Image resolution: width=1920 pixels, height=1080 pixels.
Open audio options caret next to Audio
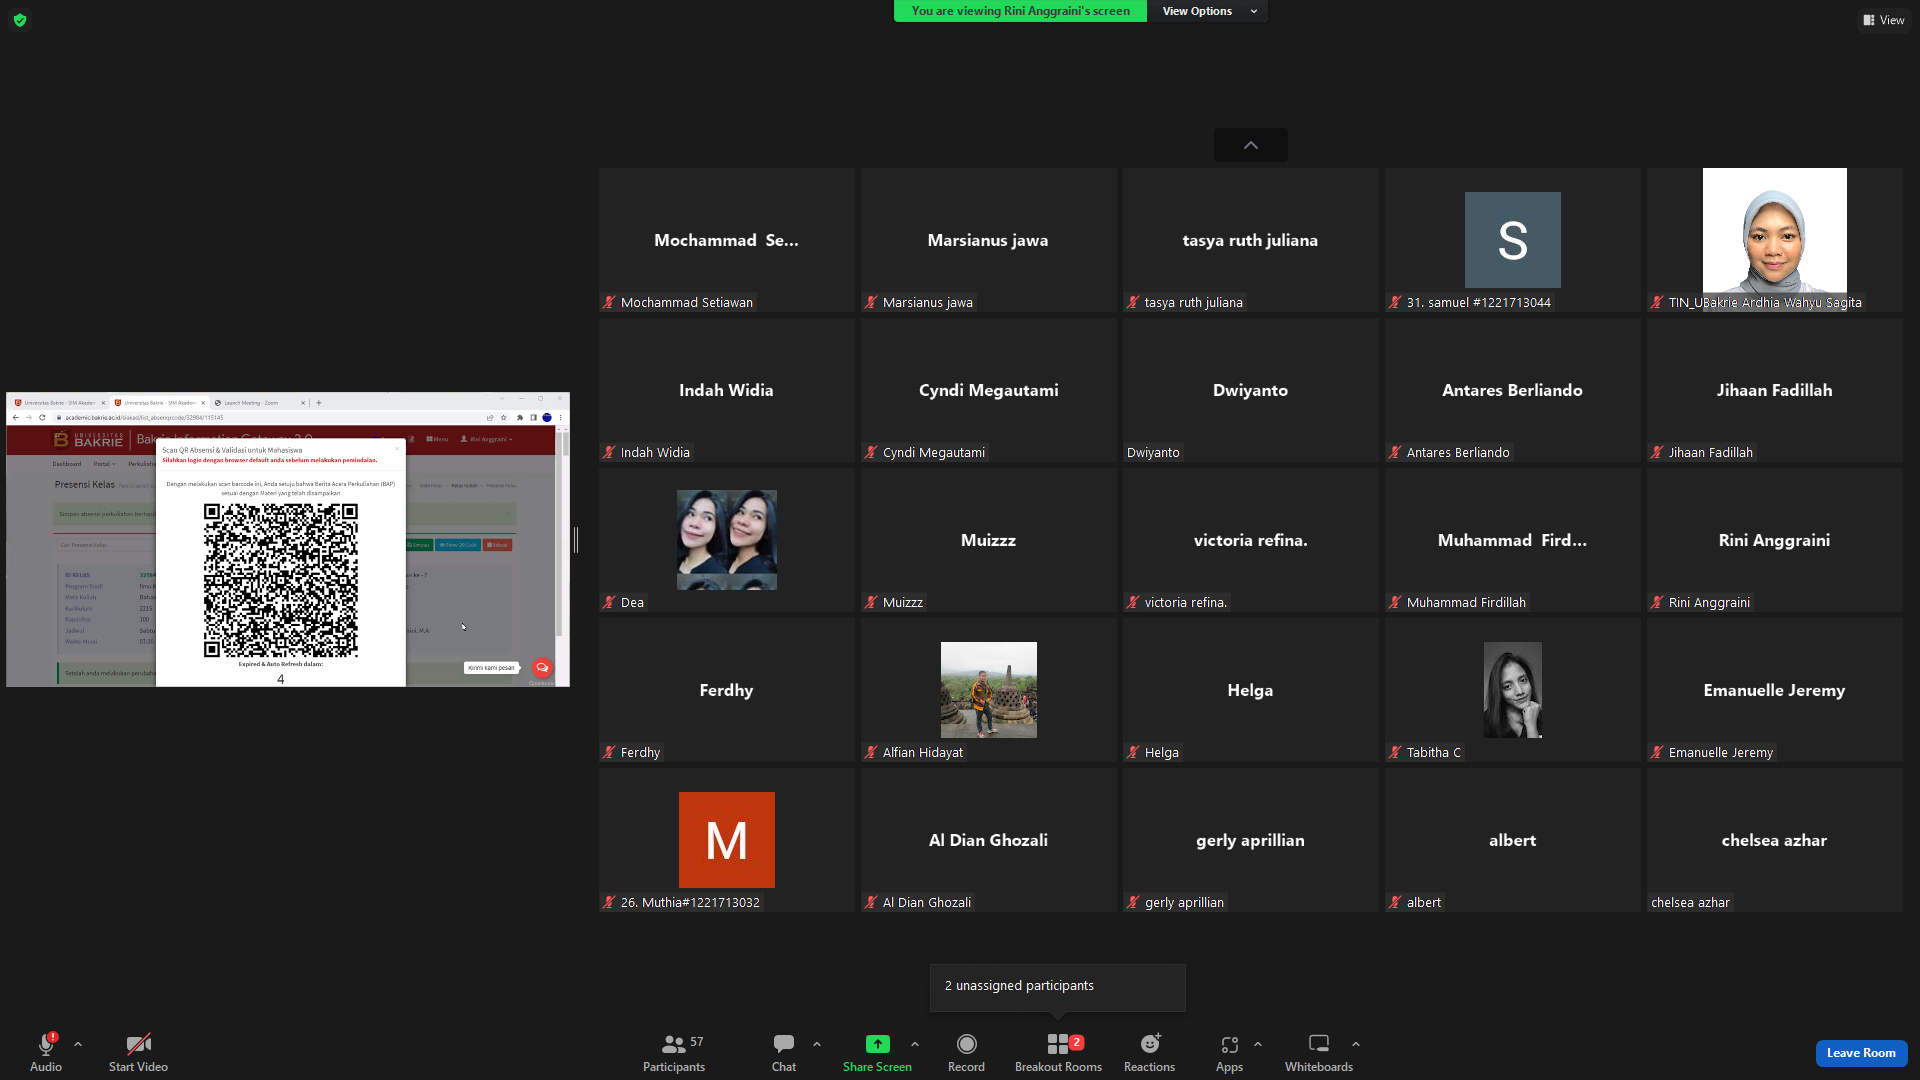point(78,1044)
